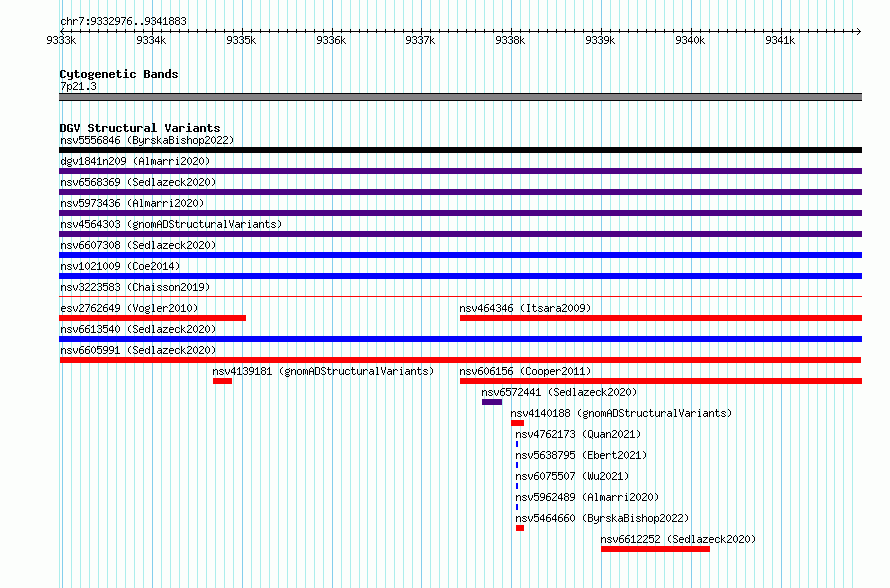890x588 pixels.
Task: Click the red bar under nsv6605991
Action: [460, 360]
